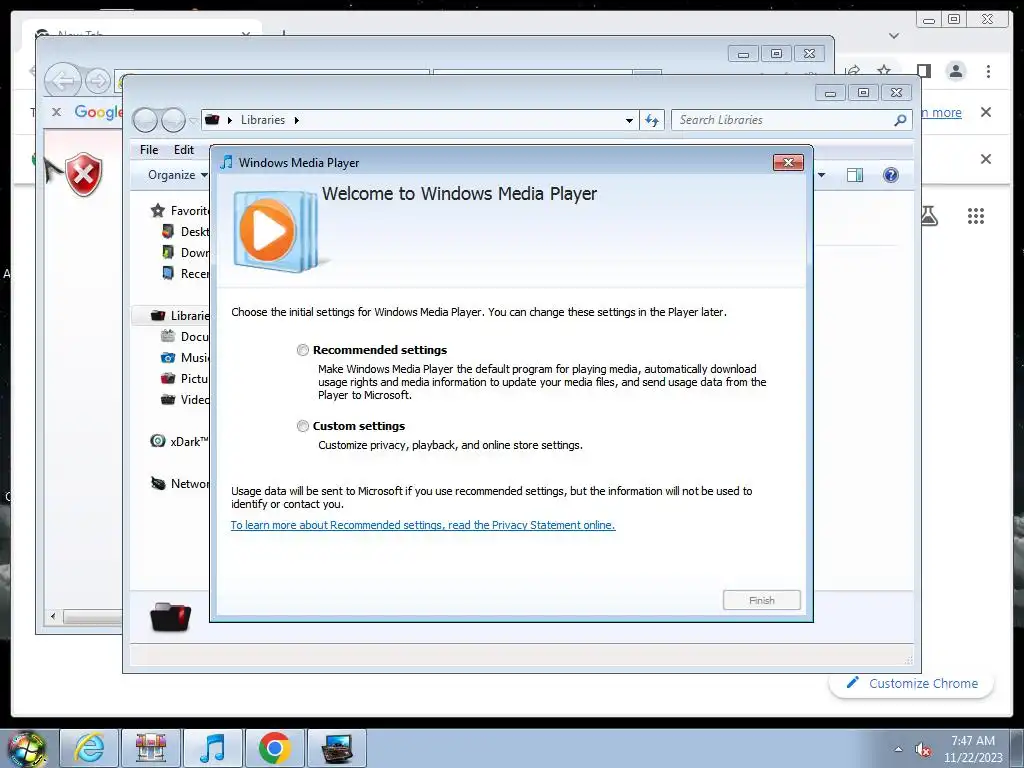
Task: Close the Windows Media Player welcome dialog
Action: (x=788, y=163)
